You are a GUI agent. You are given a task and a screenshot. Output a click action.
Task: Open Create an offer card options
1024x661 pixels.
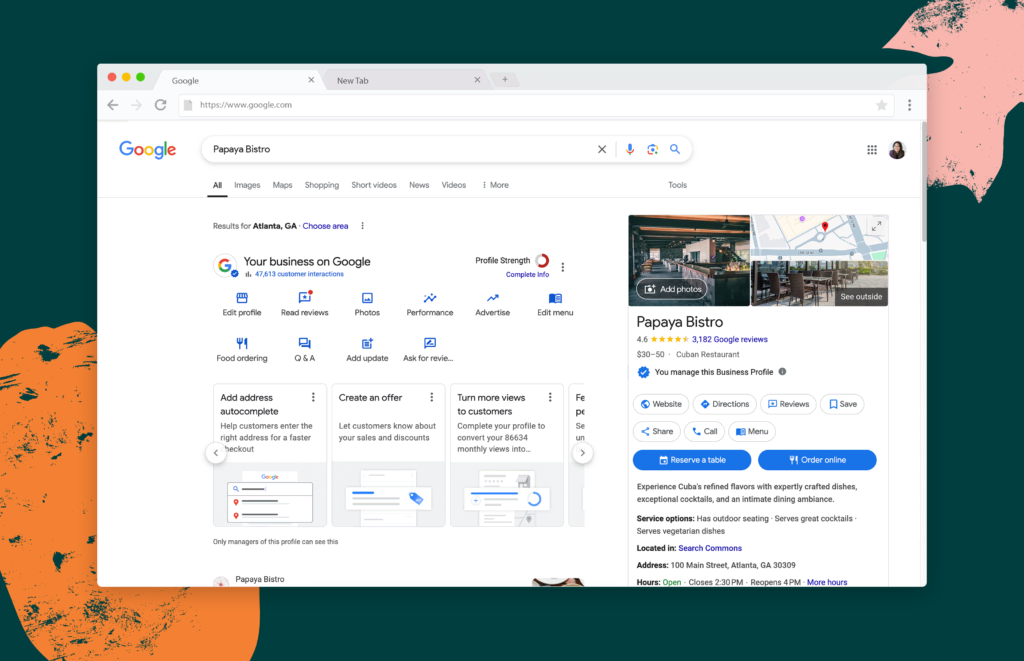[x=432, y=397]
